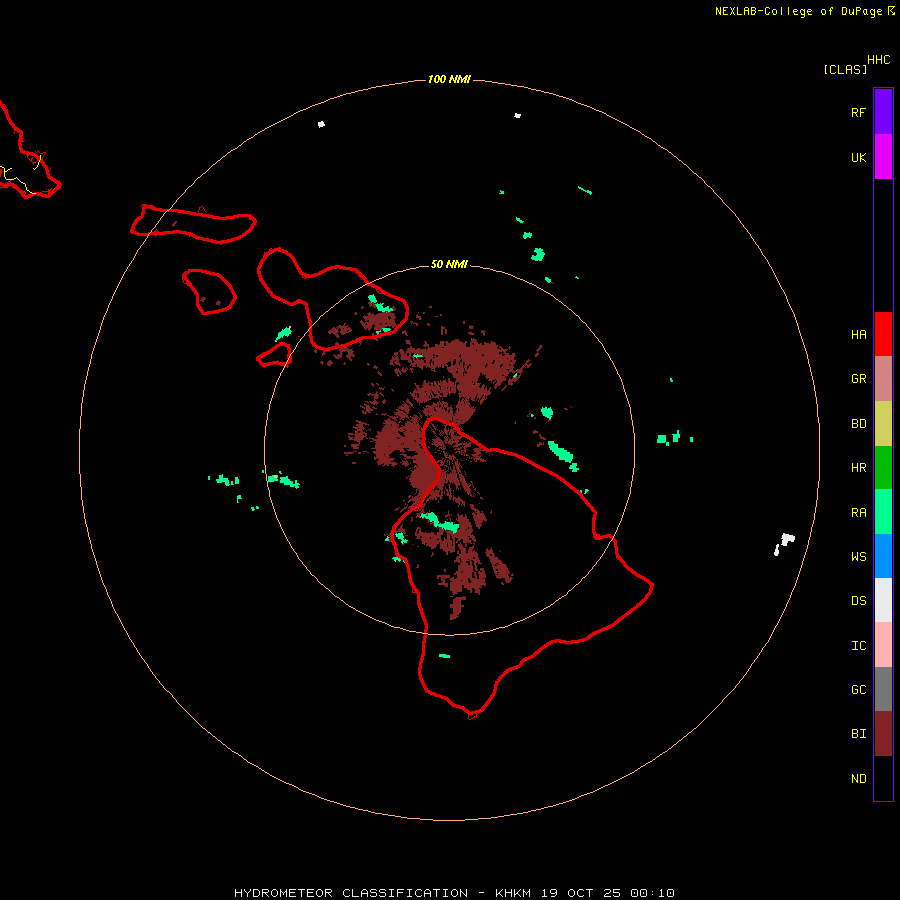Select the BI brown legend swatch

[883, 734]
